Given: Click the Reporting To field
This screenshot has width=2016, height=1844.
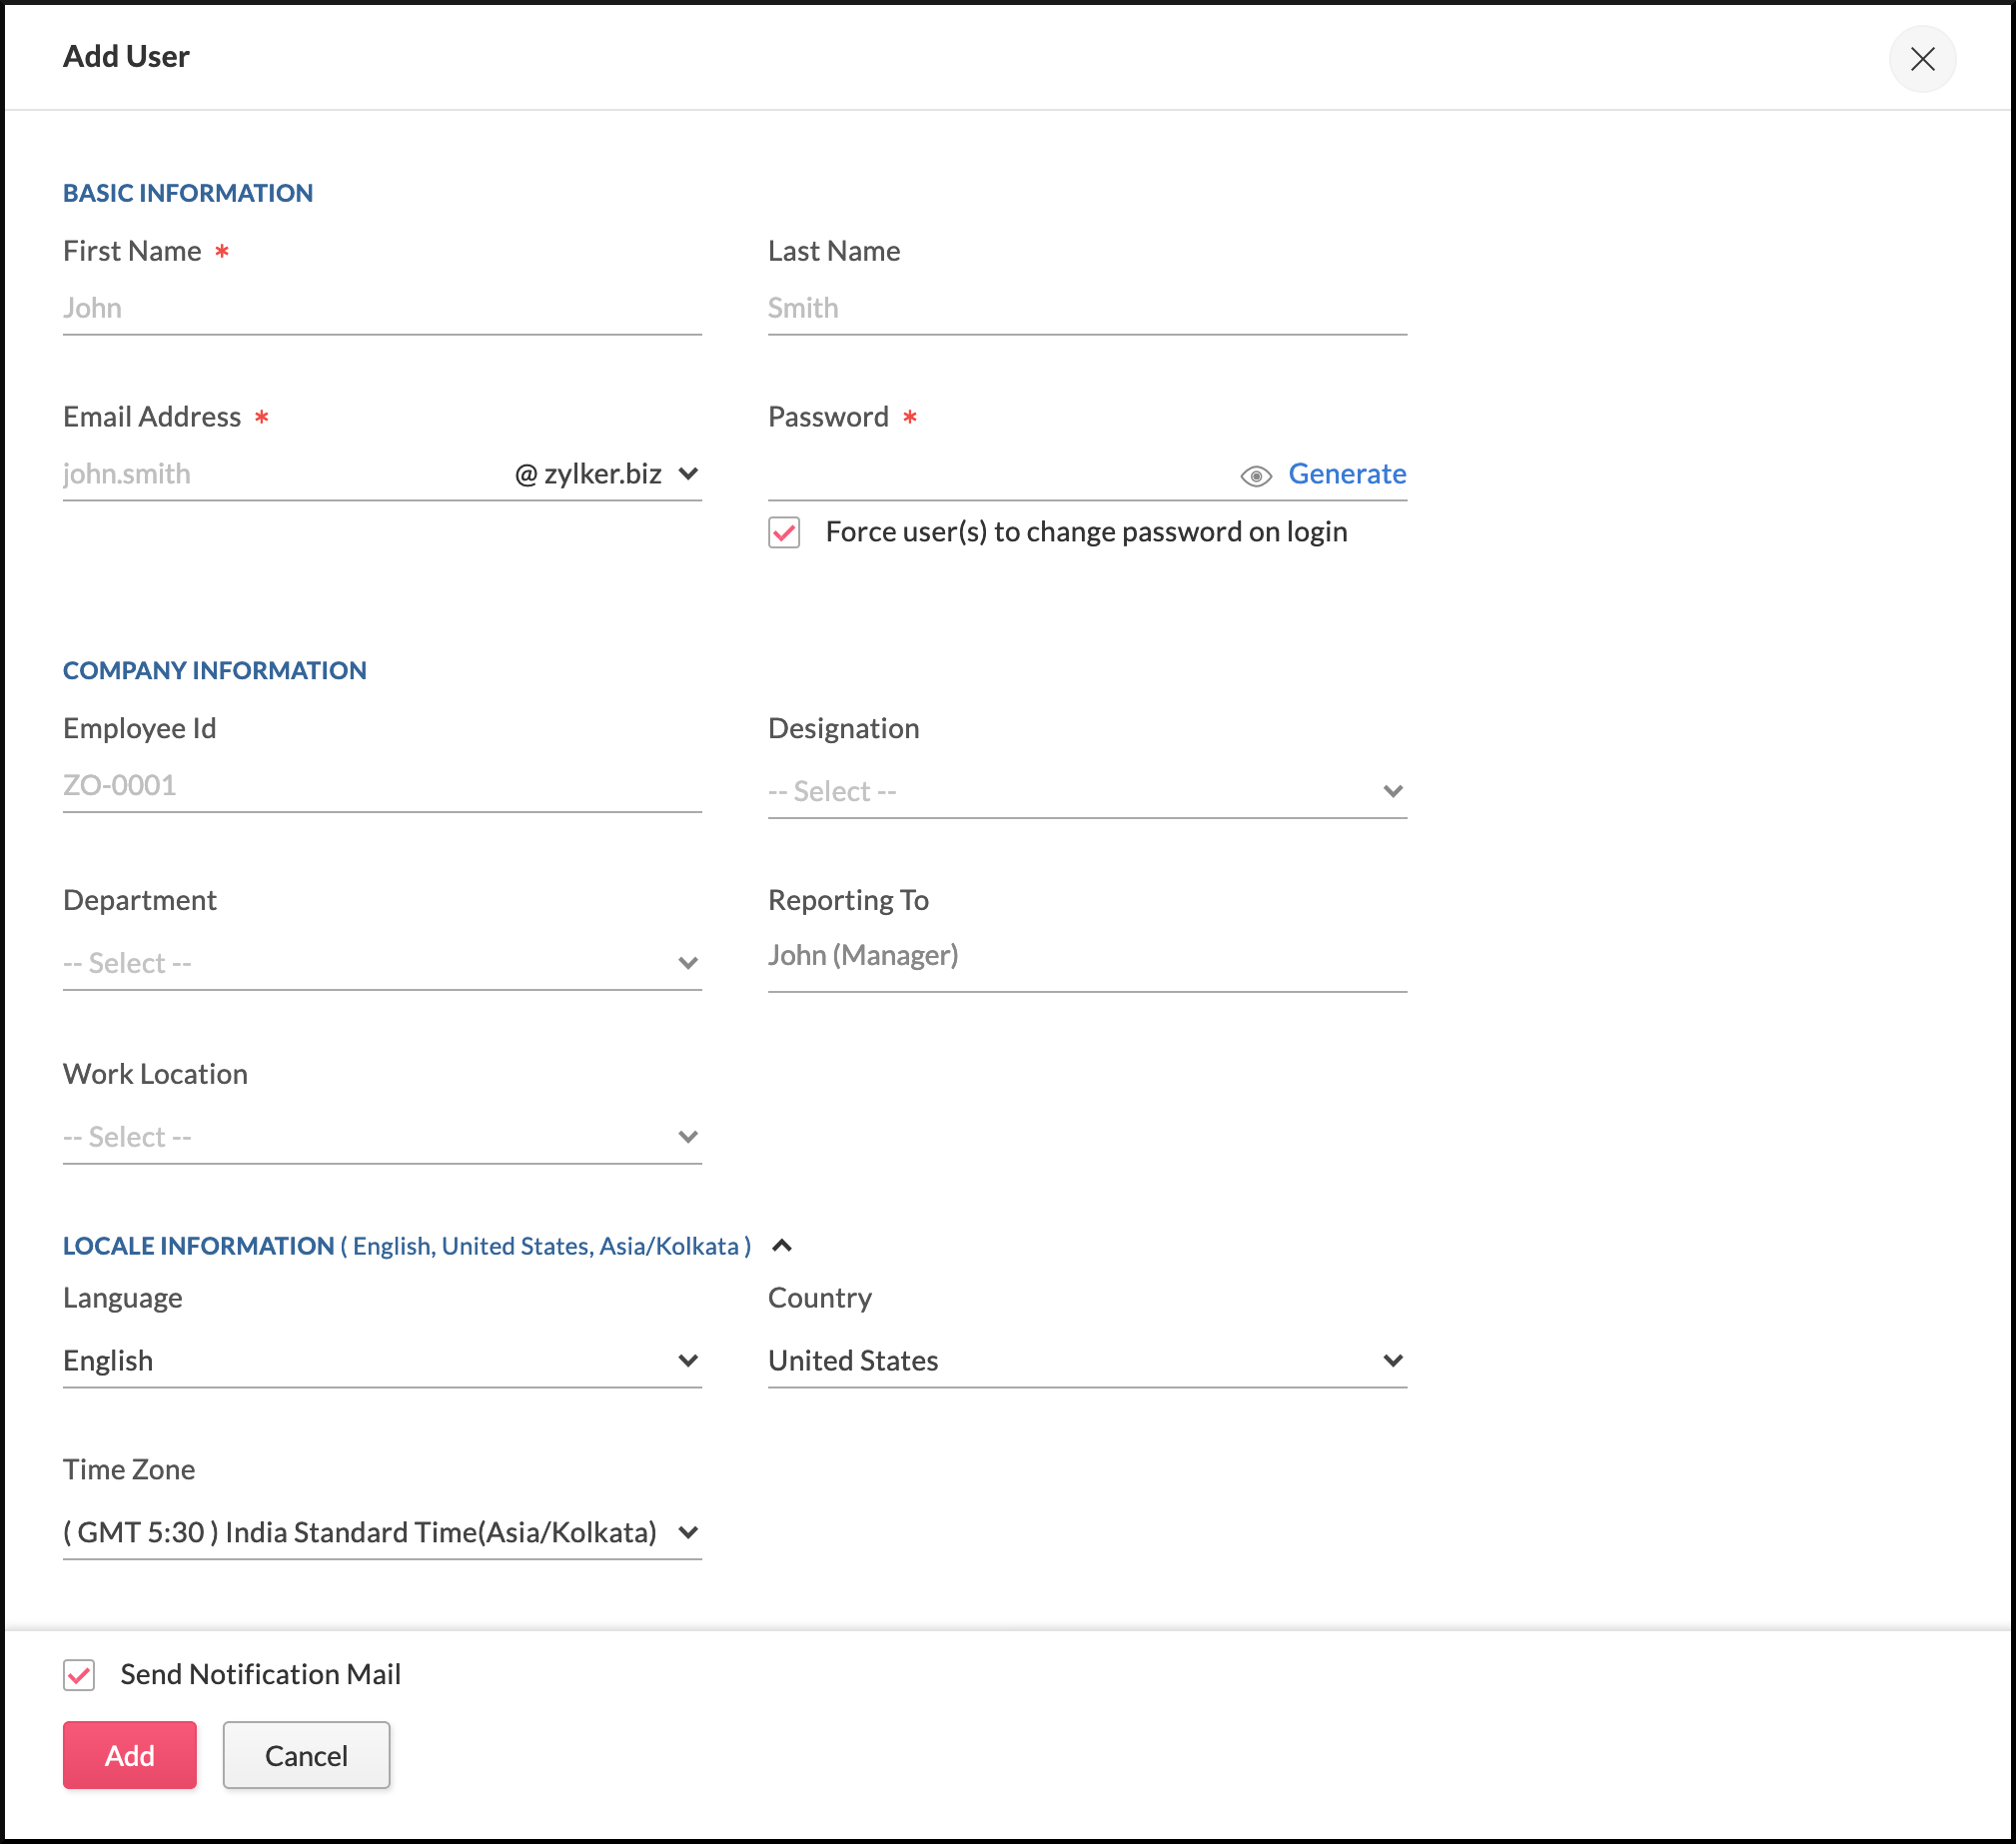Looking at the screenshot, I should point(1086,956).
